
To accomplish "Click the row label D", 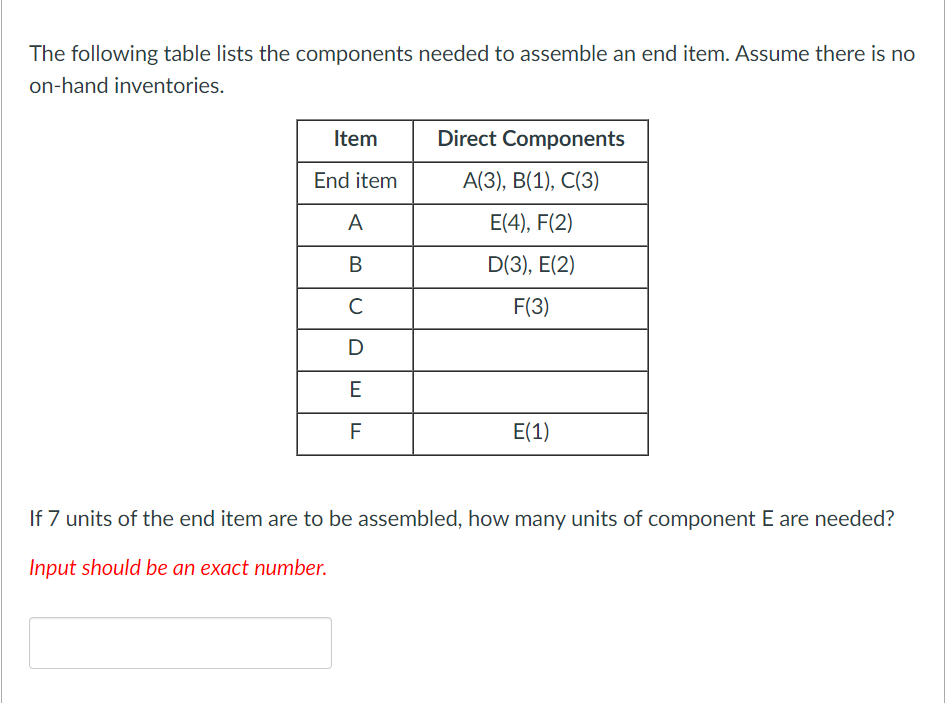I will [x=355, y=350].
